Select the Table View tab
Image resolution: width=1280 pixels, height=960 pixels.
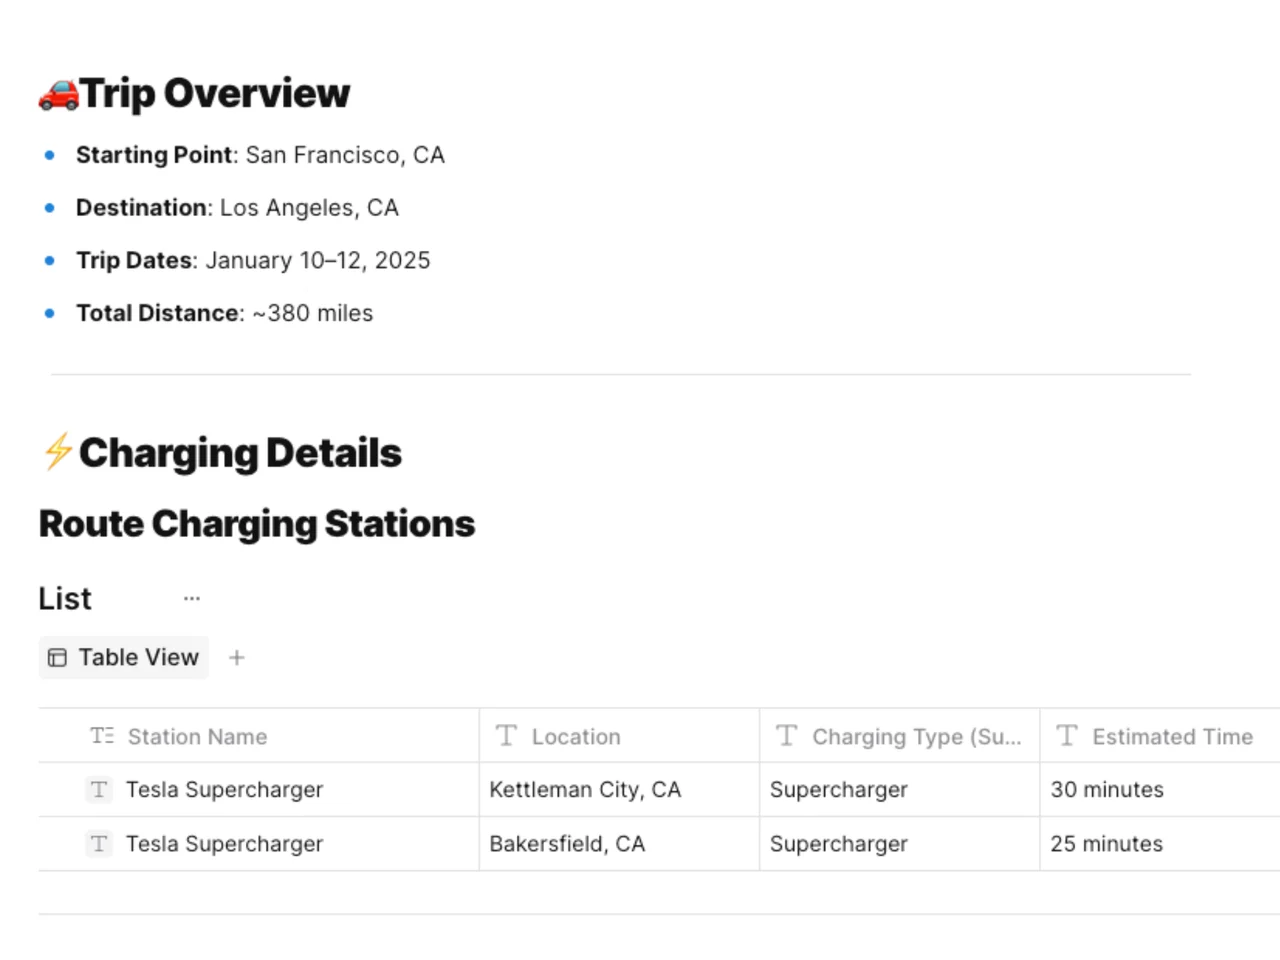coord(124,658)
